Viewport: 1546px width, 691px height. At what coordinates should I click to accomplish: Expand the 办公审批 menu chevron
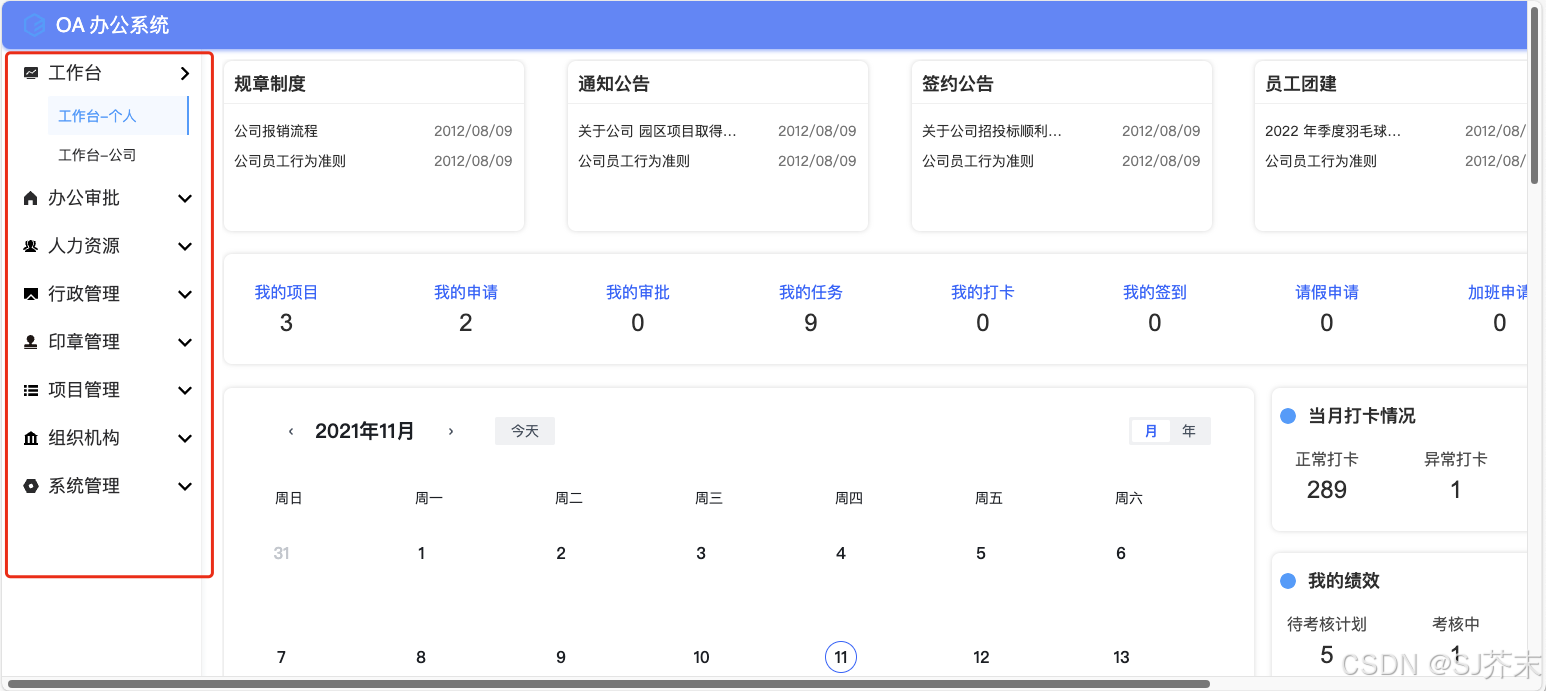(185, 198)
